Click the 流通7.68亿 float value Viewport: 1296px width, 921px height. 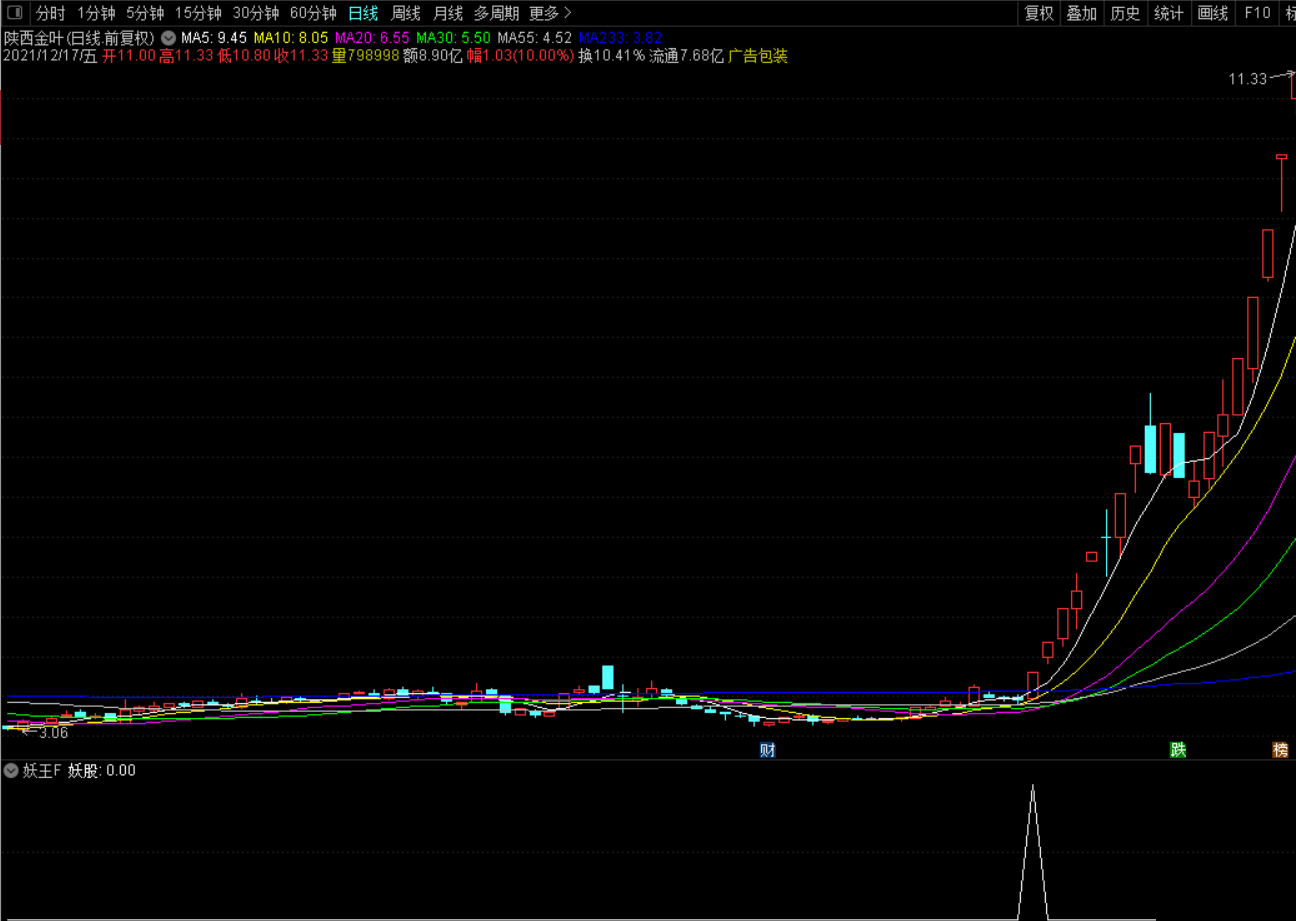click(686, 56)
